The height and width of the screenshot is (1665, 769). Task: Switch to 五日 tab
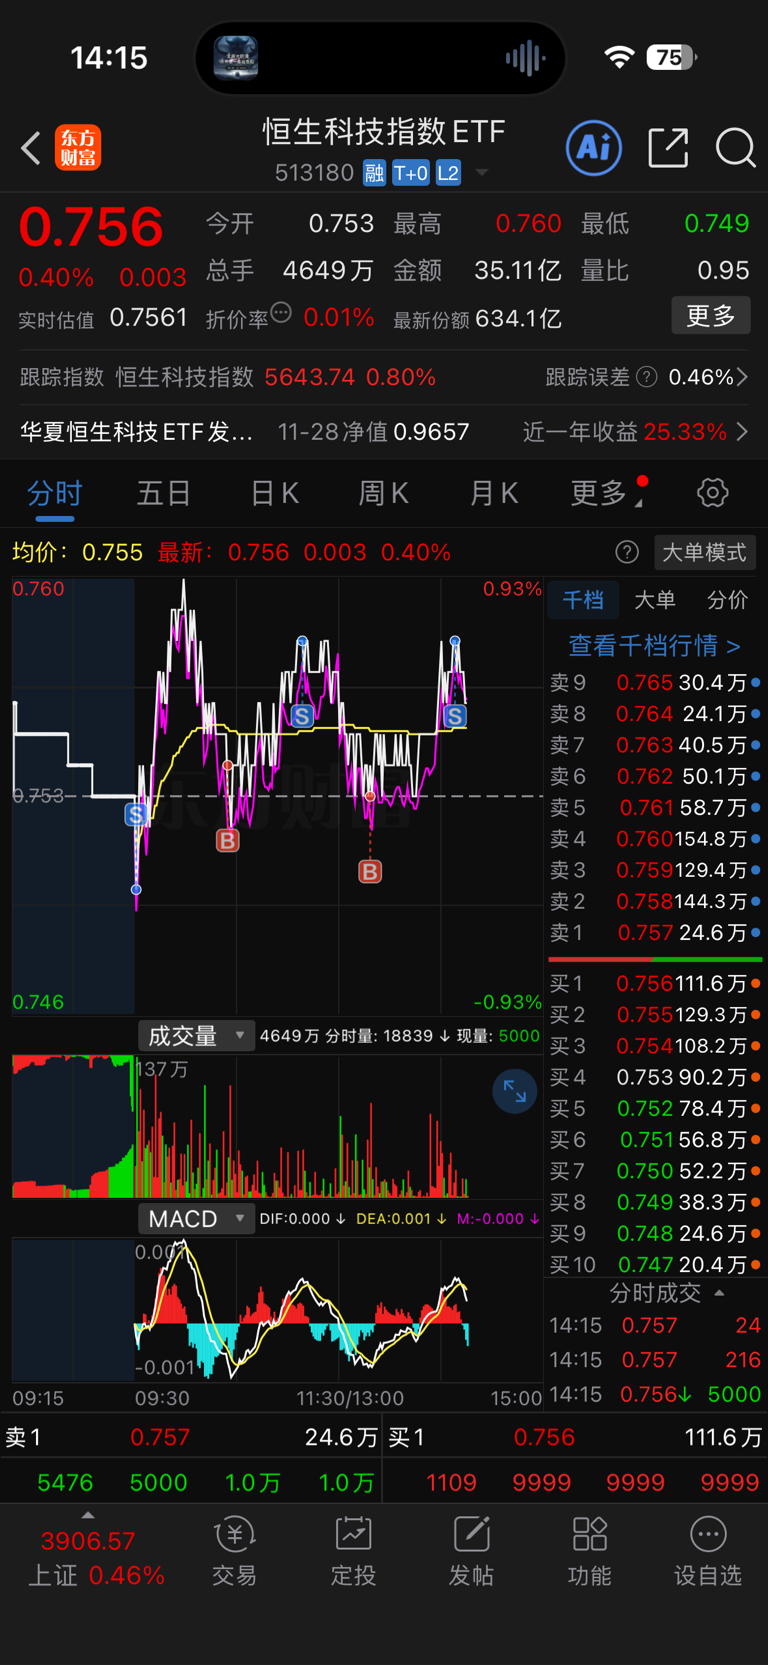tap(164, 493)
